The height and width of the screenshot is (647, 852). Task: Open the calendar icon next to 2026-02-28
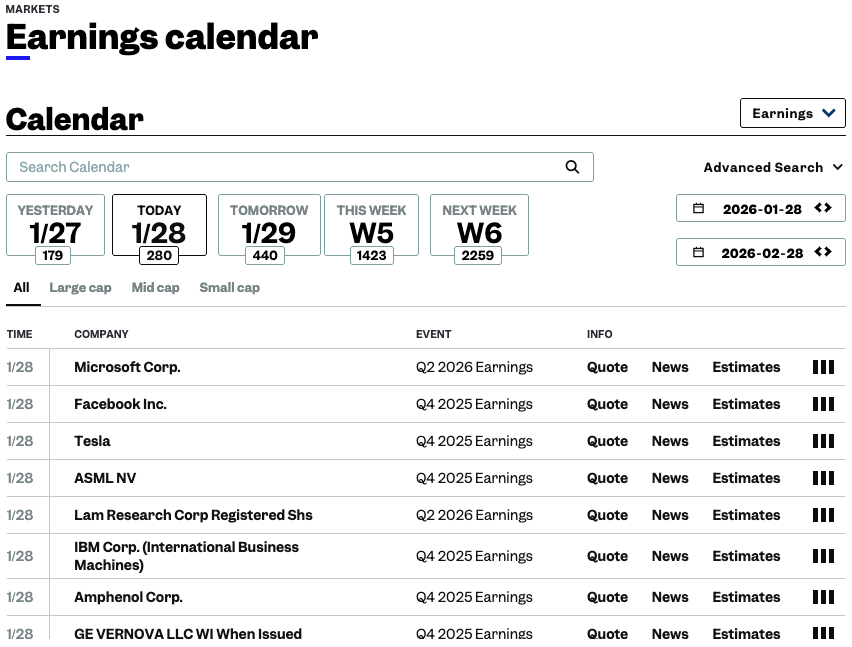[698, 252]
